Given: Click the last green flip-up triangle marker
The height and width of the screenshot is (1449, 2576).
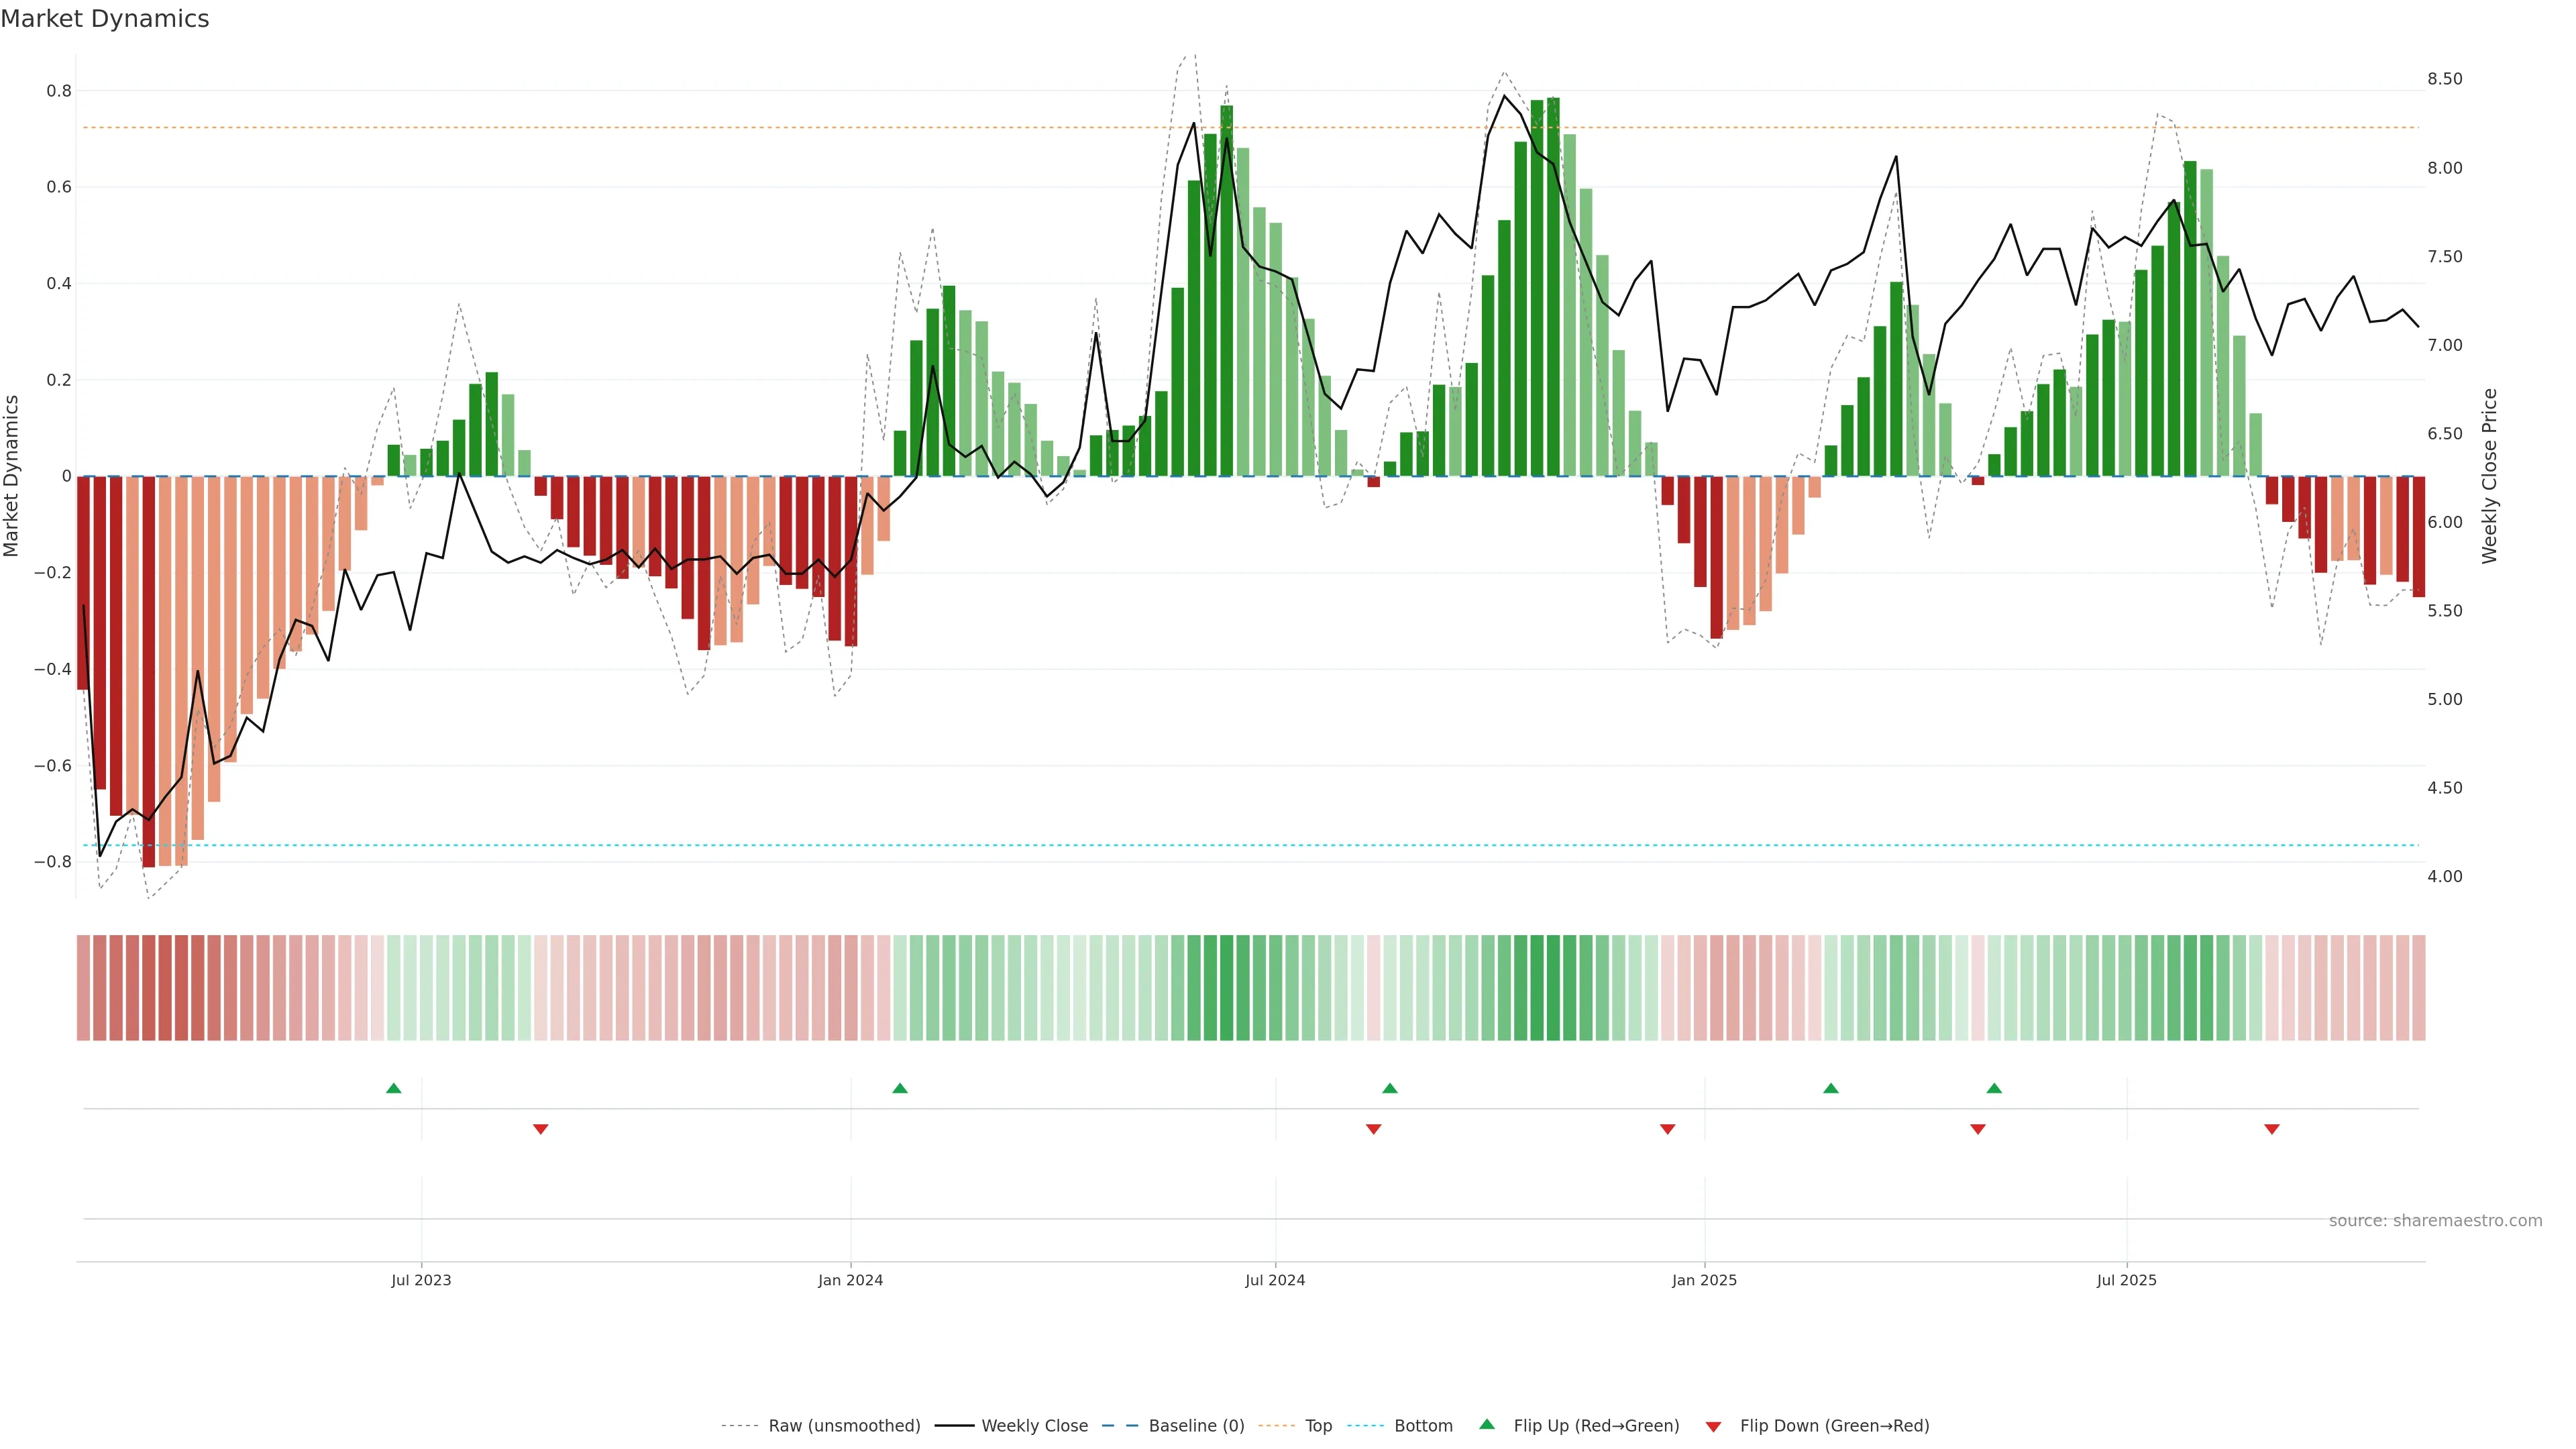Looking at the screenshot, I should coord(1993,1088).
